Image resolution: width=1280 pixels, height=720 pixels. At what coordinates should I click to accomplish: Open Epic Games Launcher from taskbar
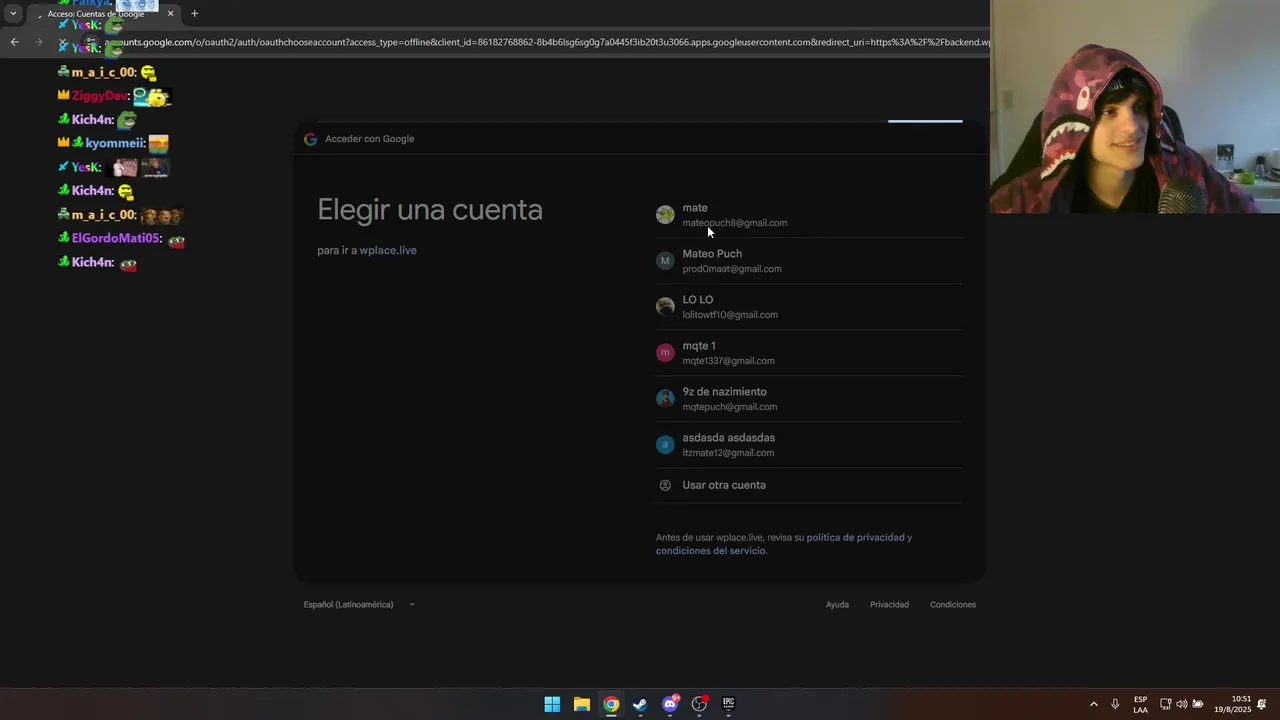click(728, 704)
